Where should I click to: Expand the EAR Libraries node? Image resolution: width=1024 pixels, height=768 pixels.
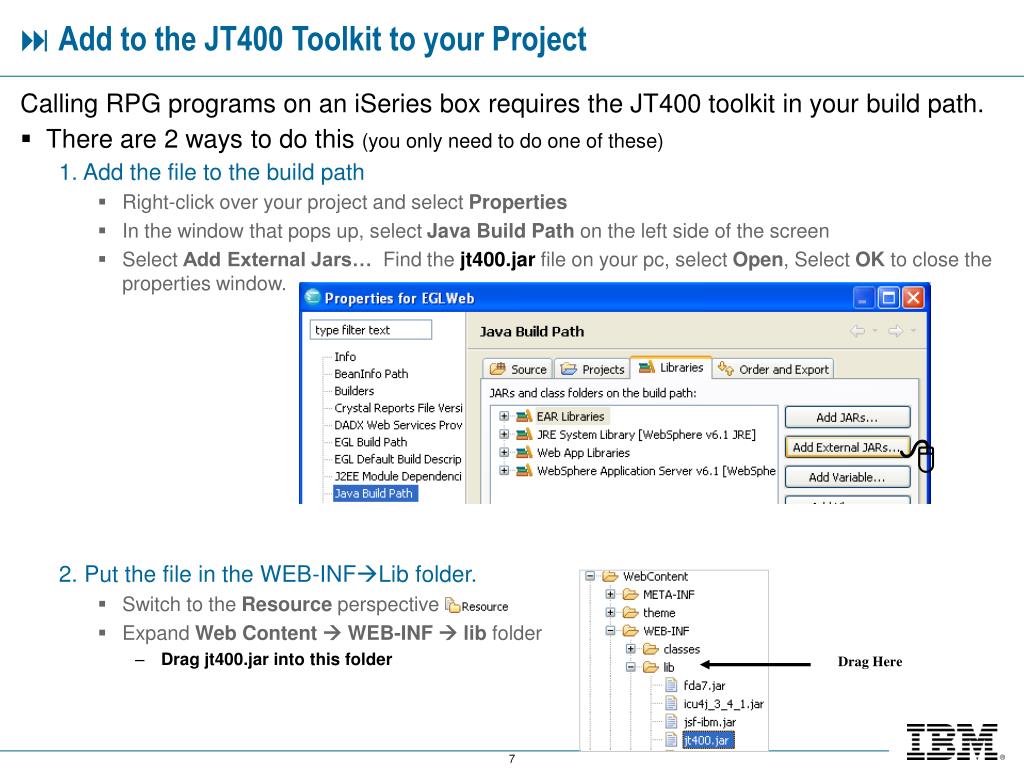[x=504, y=416]
